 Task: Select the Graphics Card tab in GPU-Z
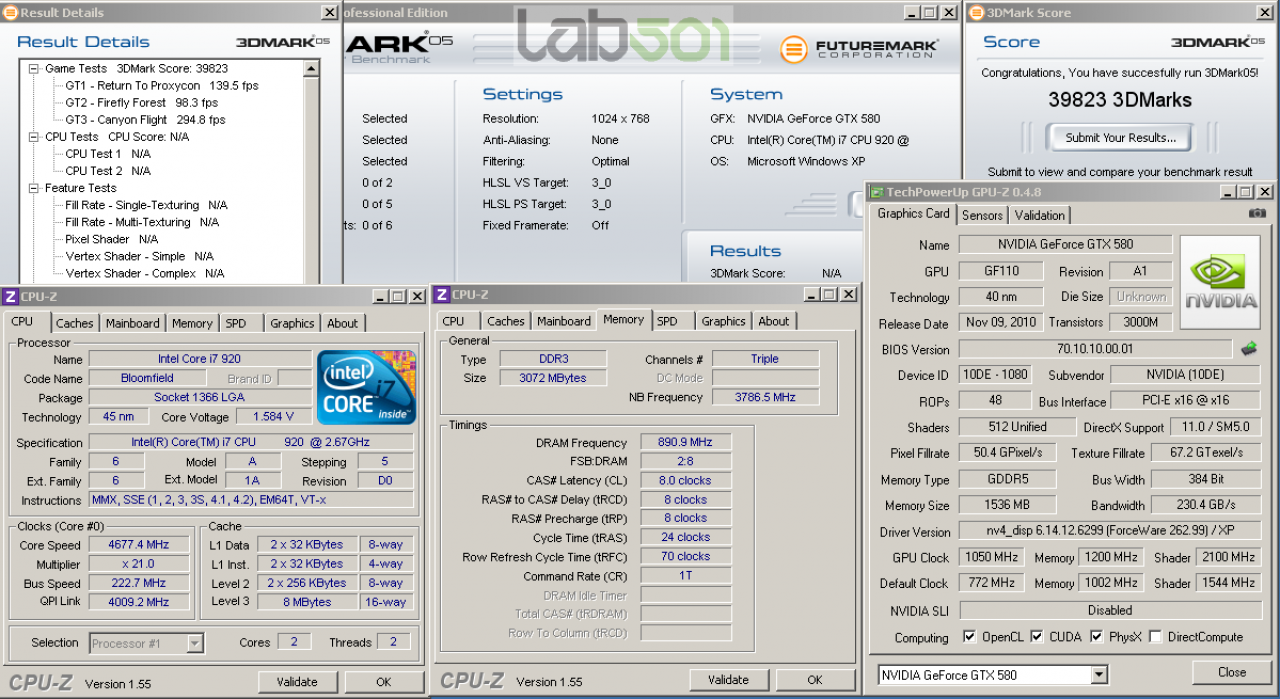(913, 213)
